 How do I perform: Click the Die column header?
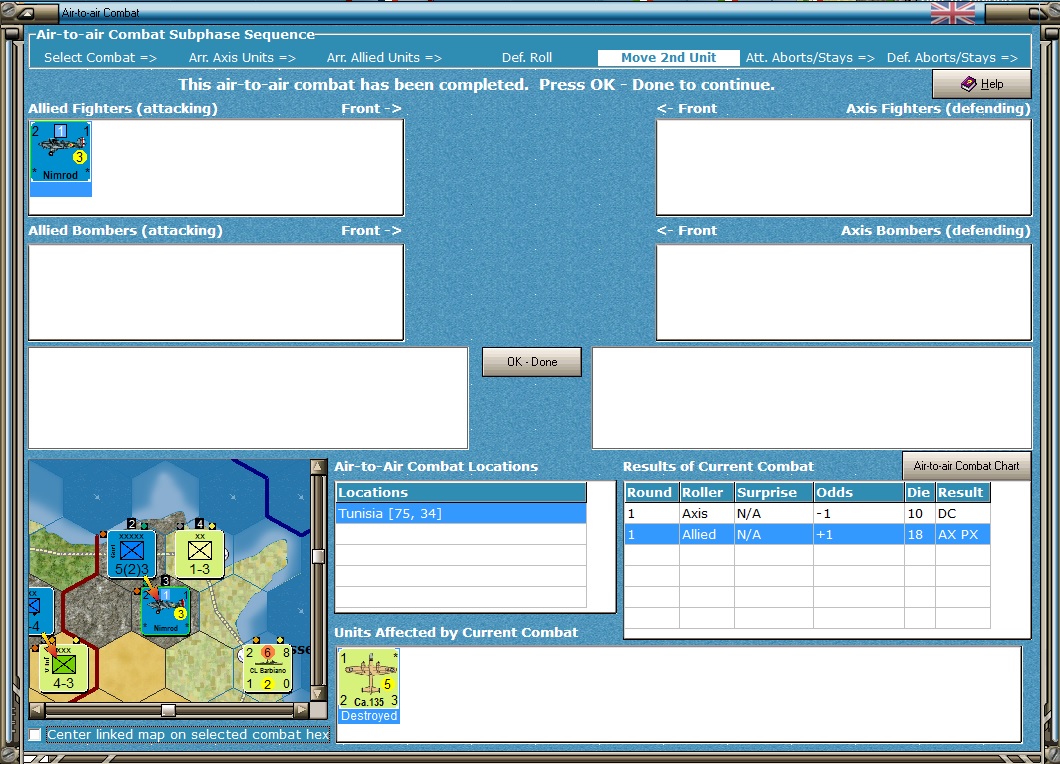(x=919, y=492)
